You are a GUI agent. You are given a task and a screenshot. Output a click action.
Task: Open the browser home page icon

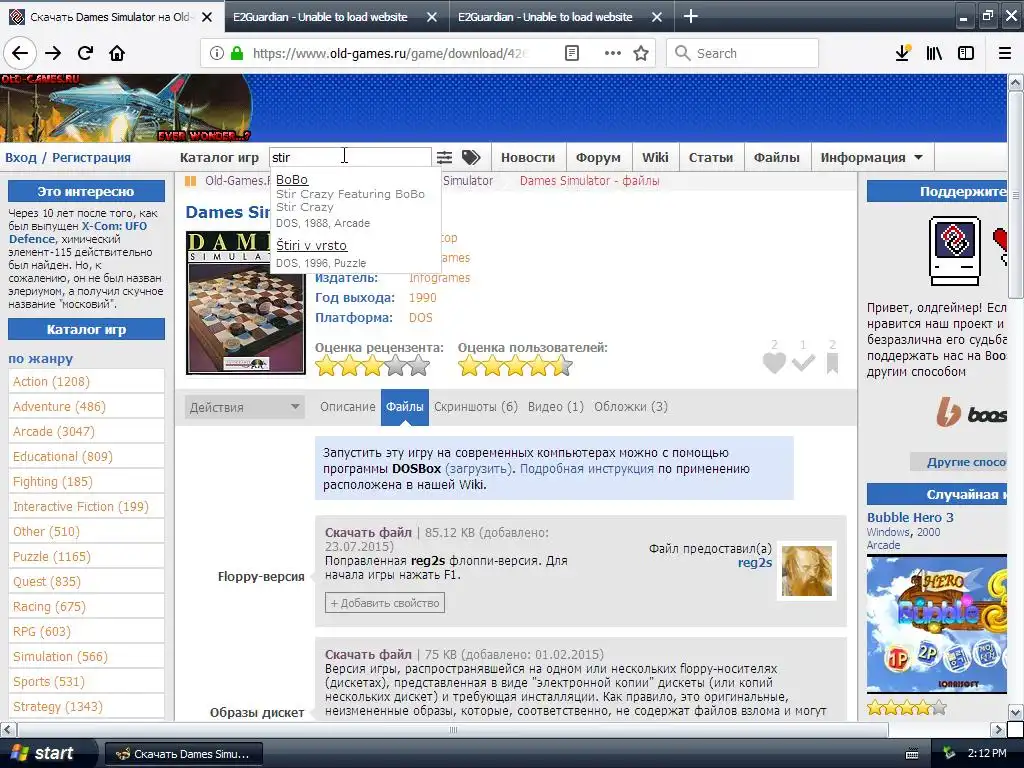point(117,53)
